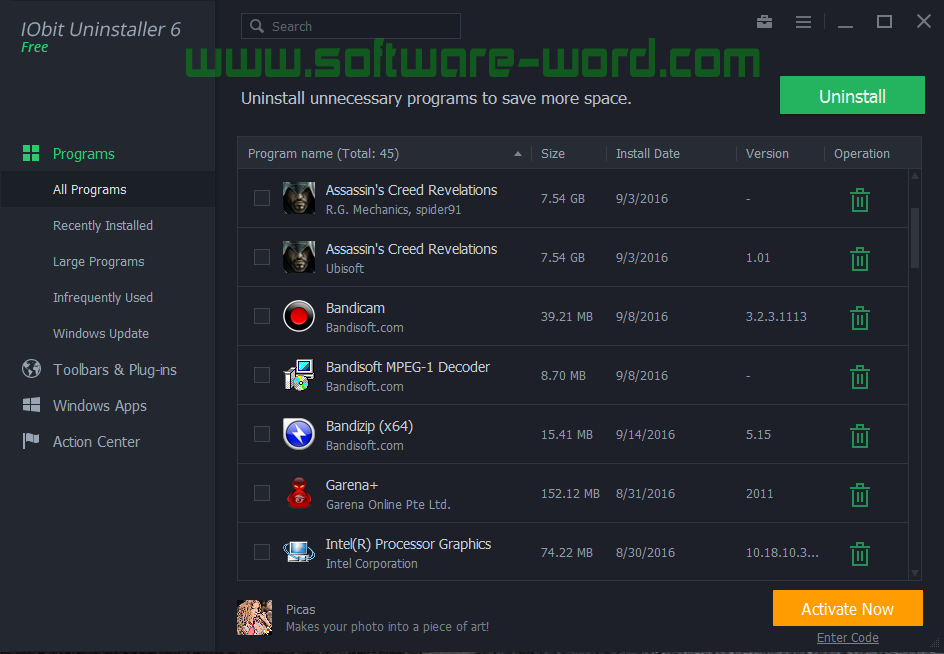
Task: Show Infrequently Used programs
Action: (x=103, y=298)
